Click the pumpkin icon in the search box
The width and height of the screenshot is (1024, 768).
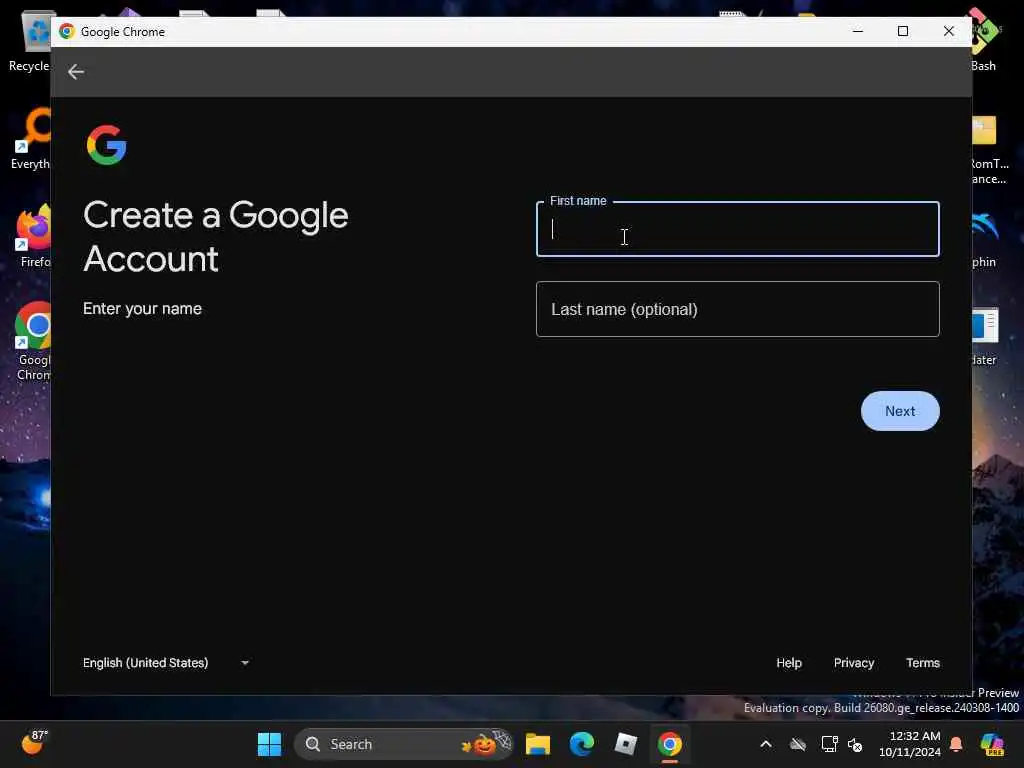tap(485, 744)
